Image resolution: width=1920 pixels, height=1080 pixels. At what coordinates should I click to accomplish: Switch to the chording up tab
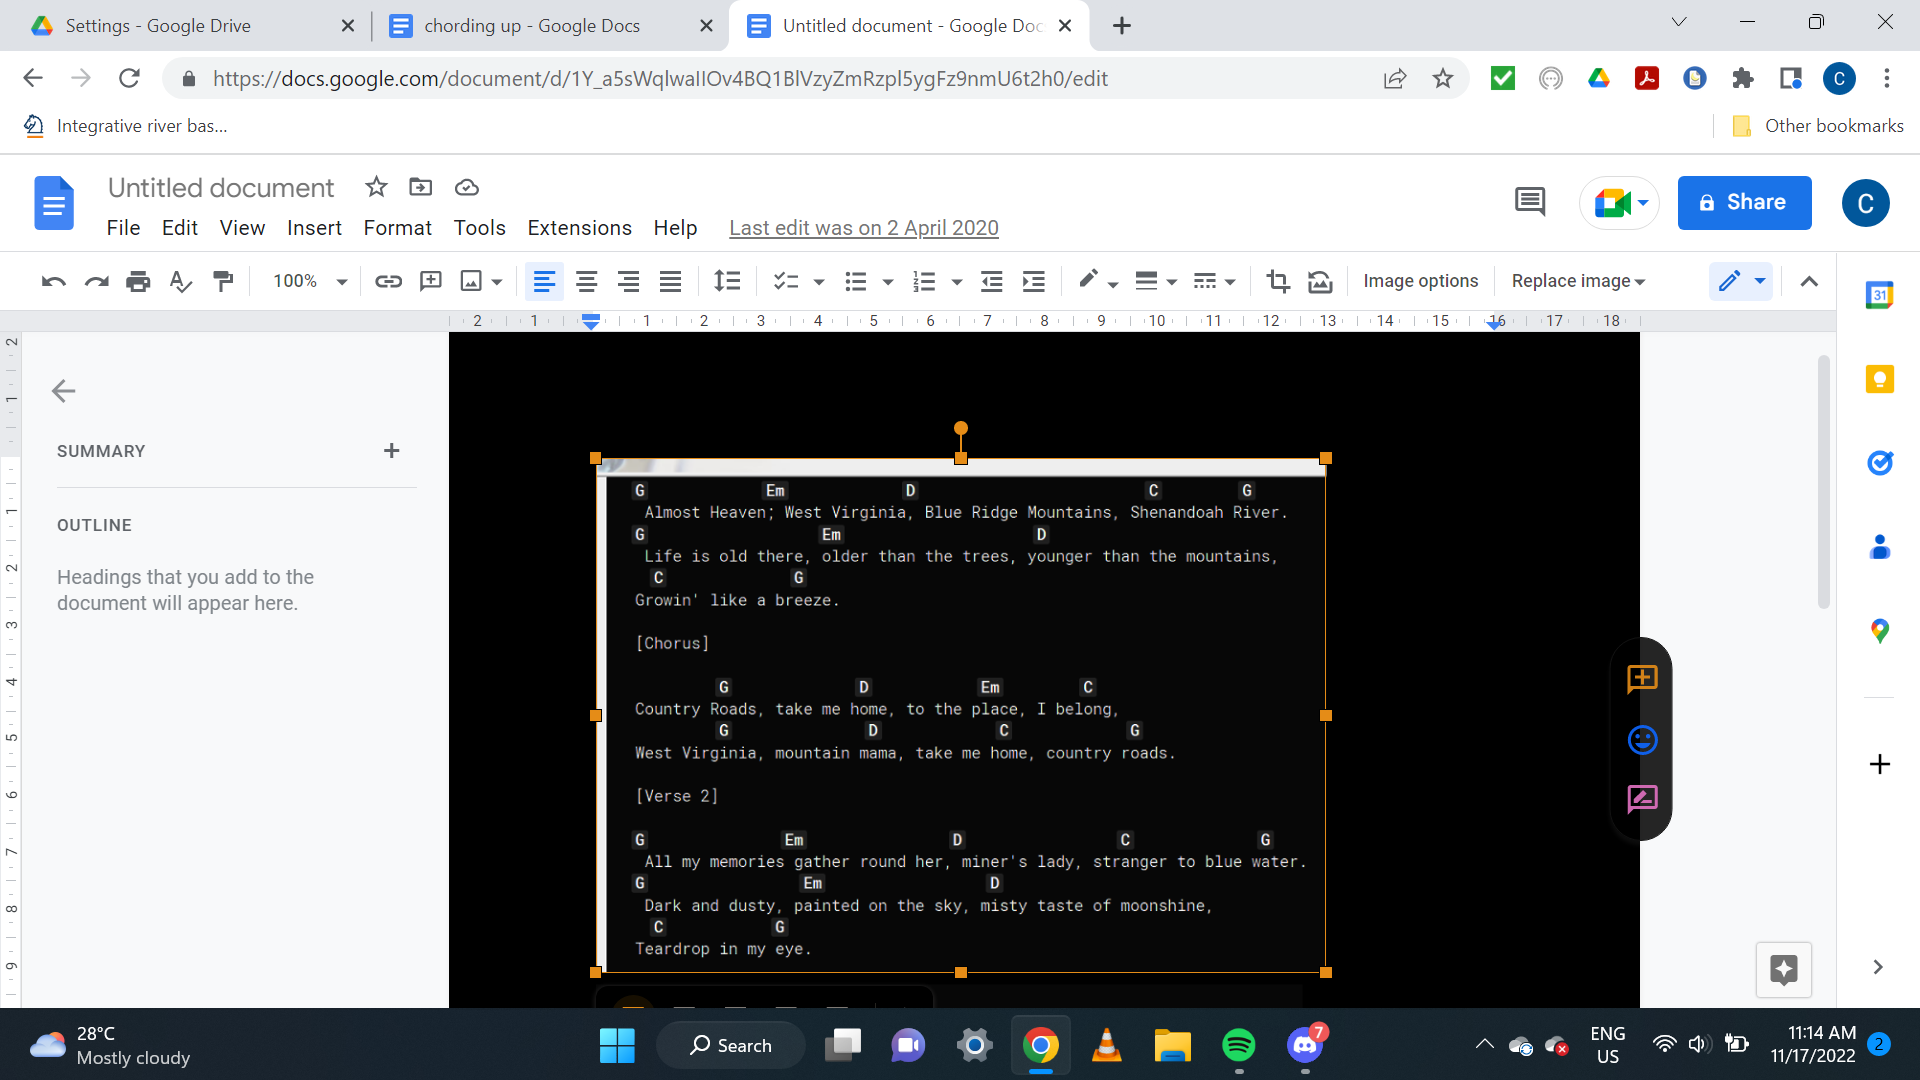(532, 26)
